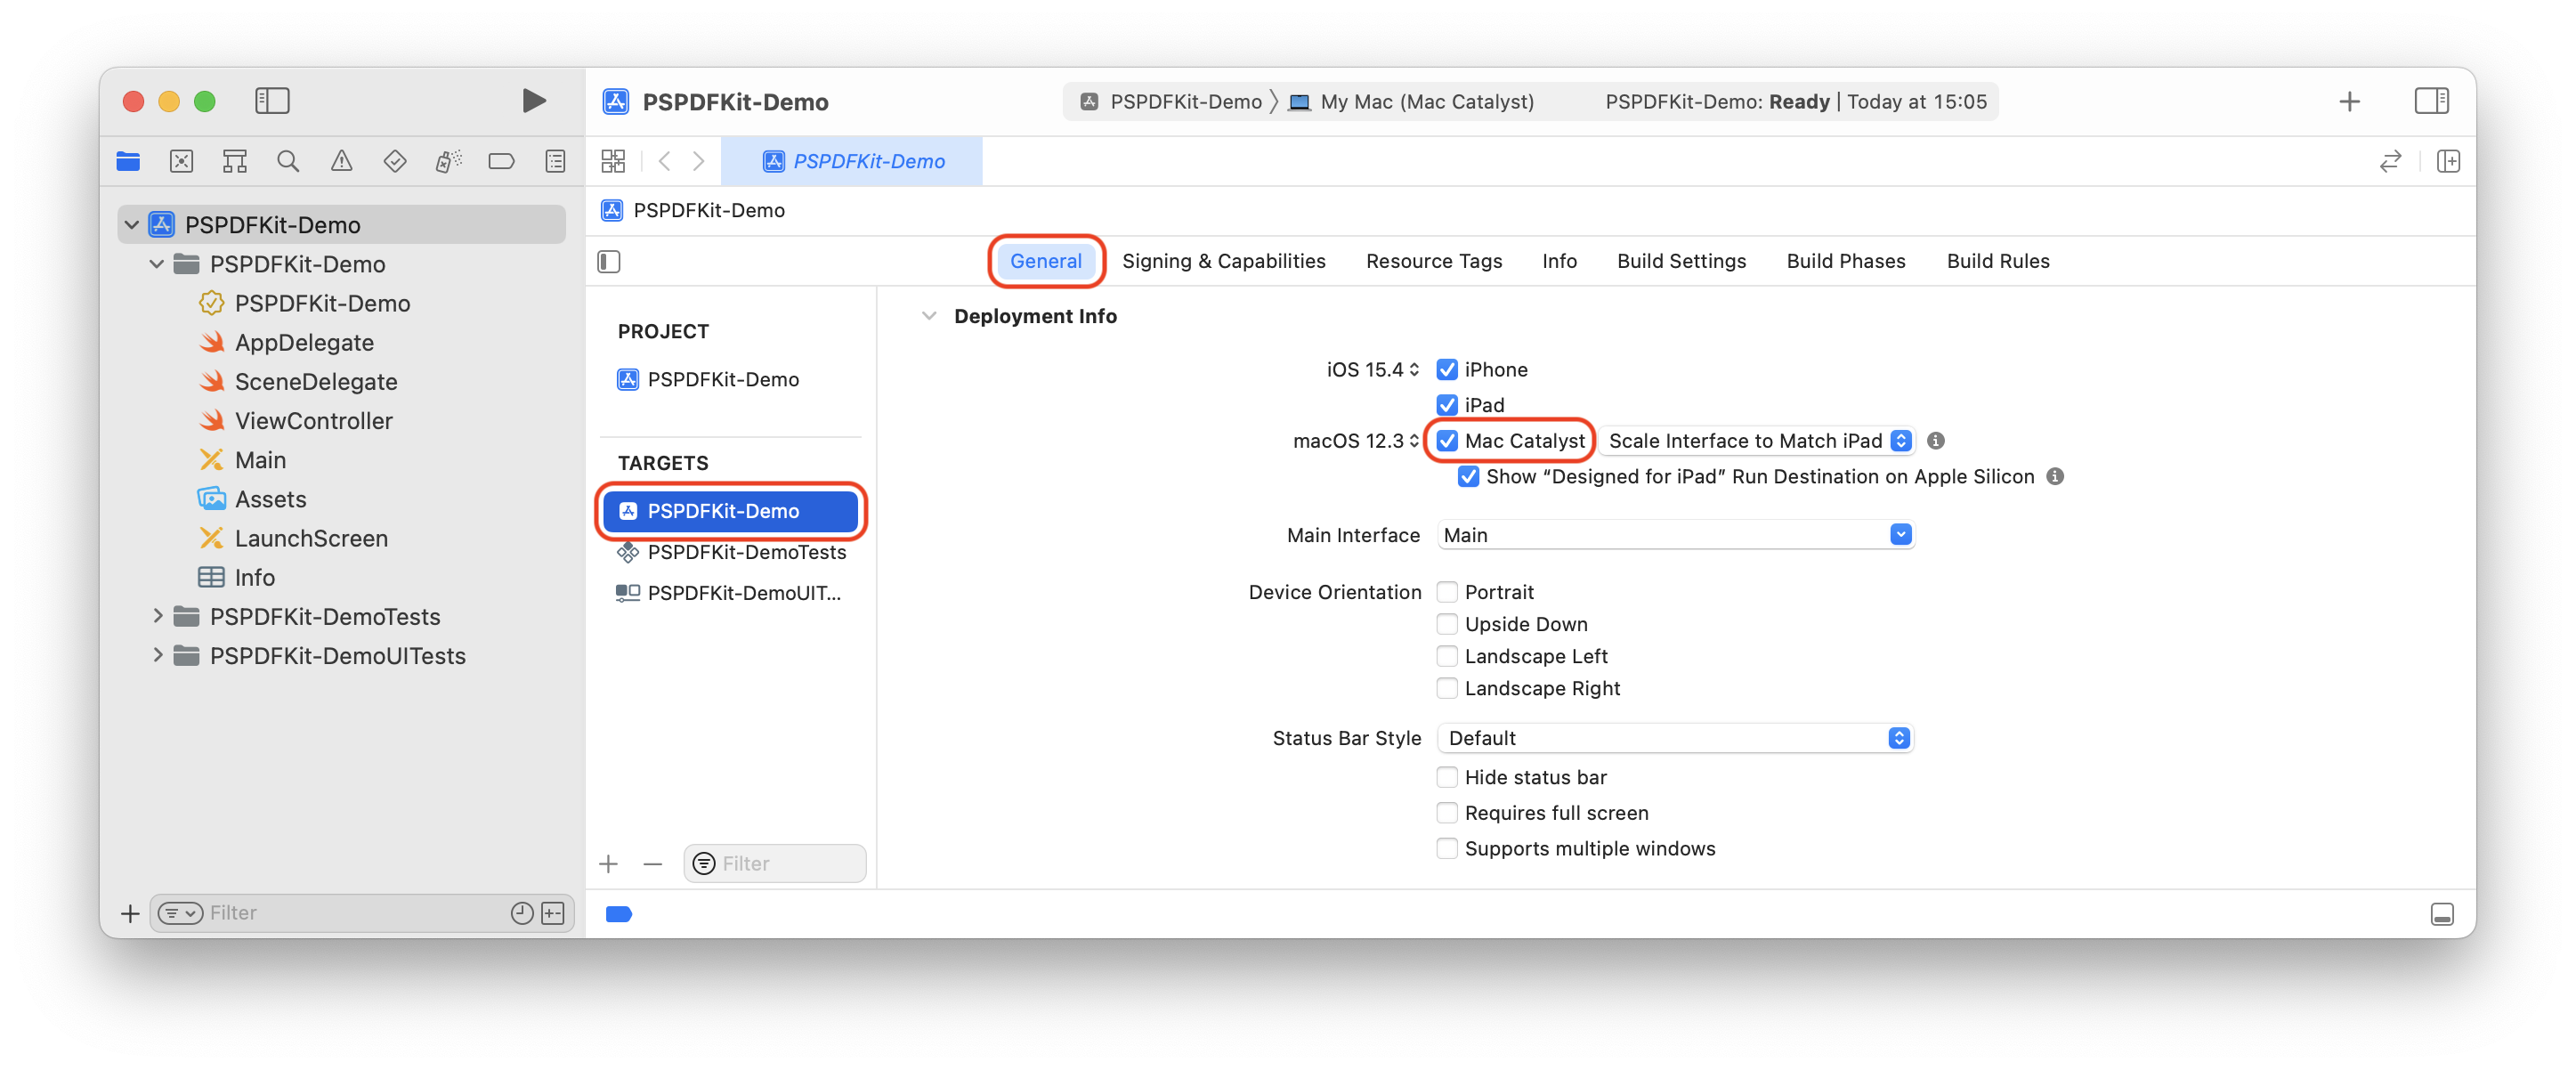Enable Portrait orientation
The image size is (2576, 1070).
(1446, 591)
